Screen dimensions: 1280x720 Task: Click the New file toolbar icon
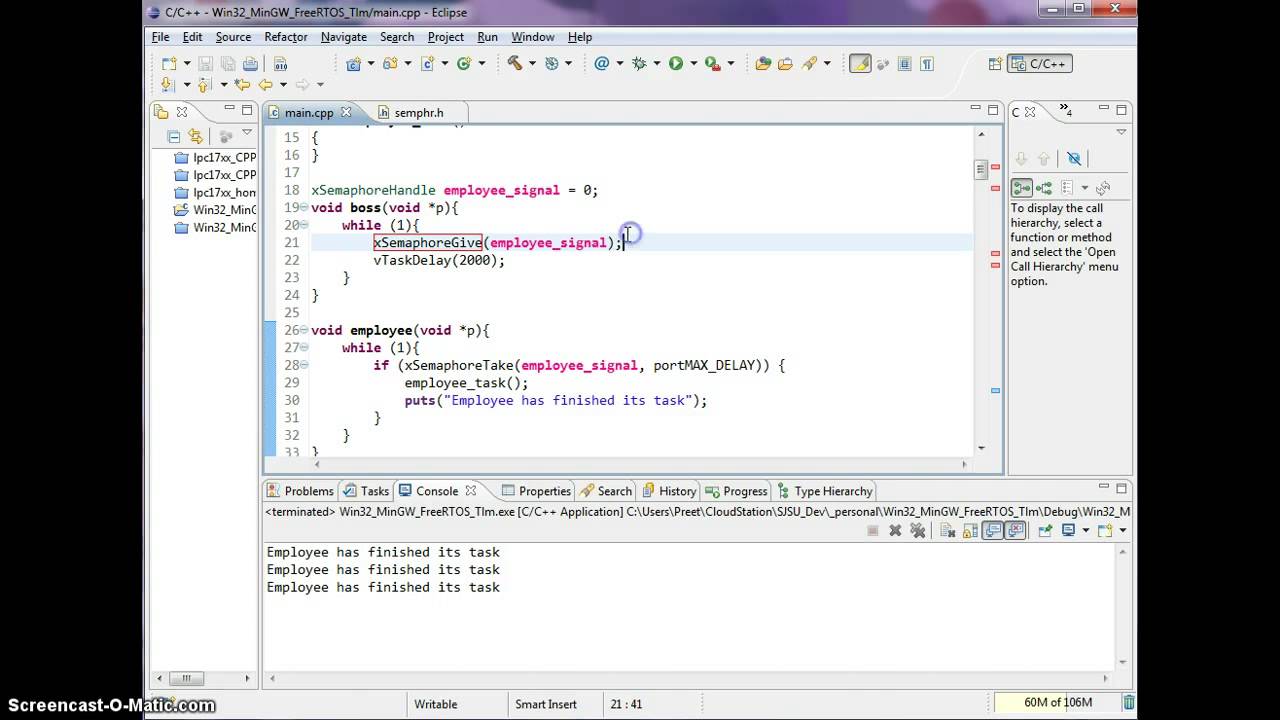[168, 64]
